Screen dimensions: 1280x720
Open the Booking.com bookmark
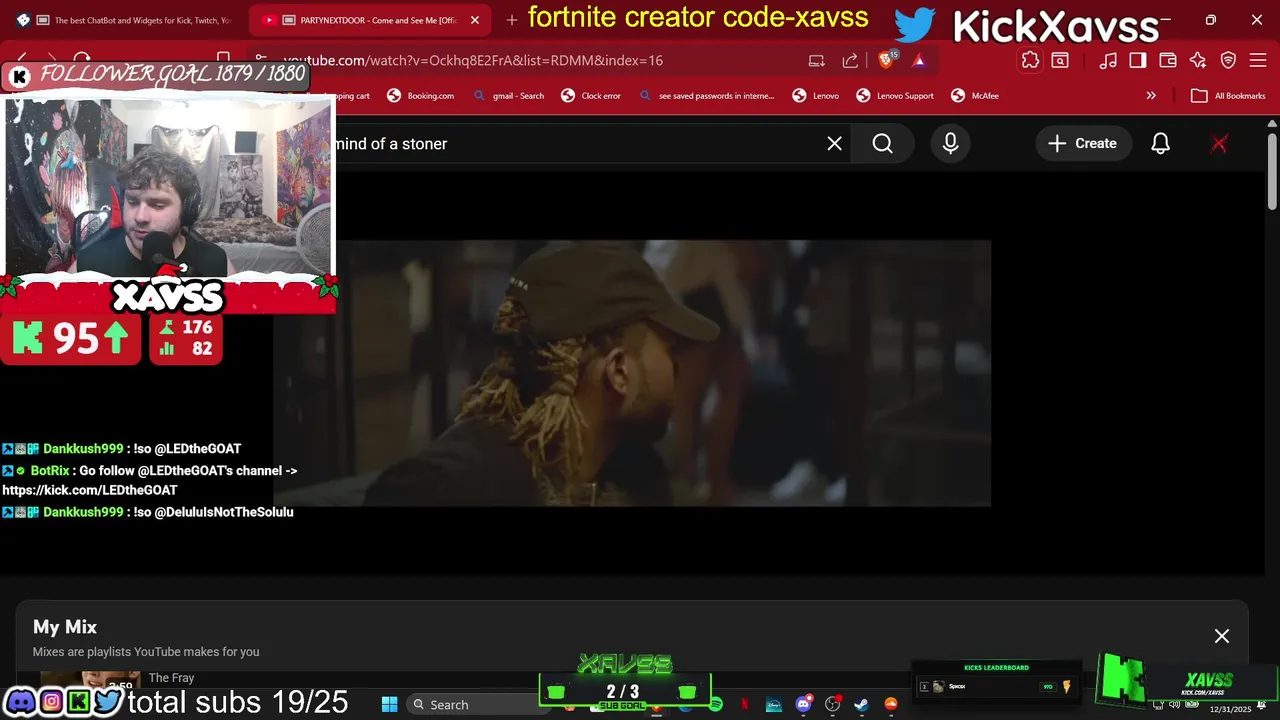pyautogui.click(x=421, y=96)
